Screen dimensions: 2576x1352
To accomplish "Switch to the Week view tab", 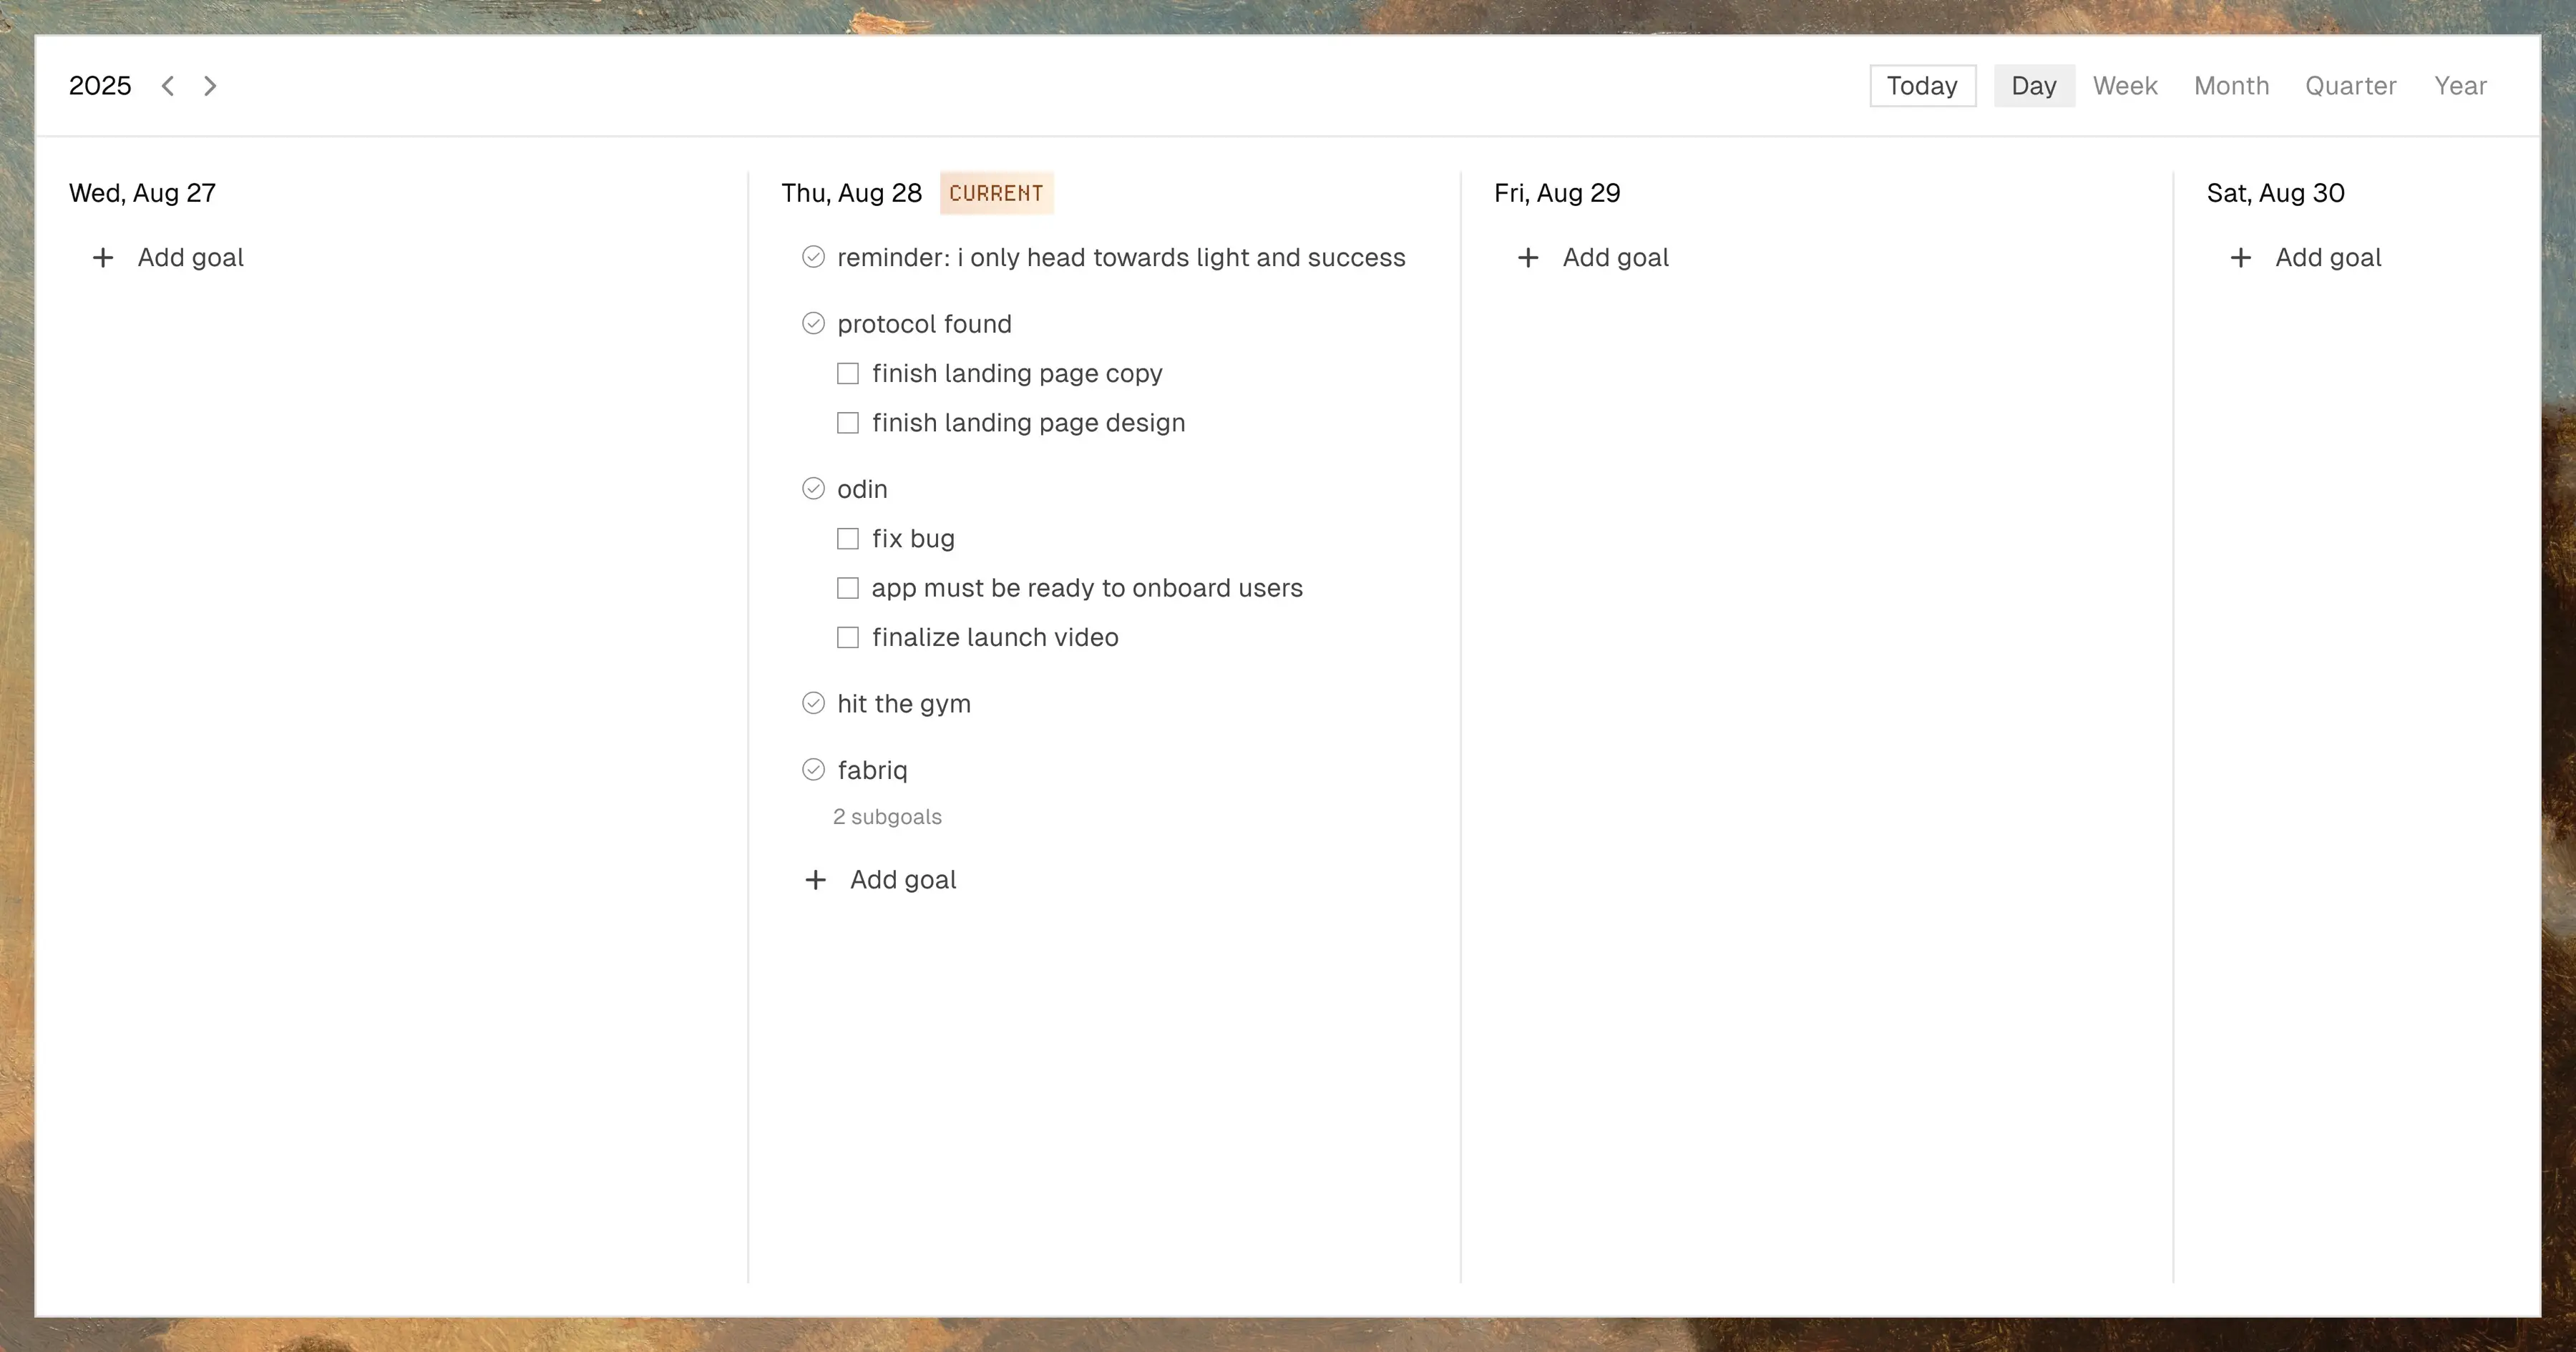I will click(x=2125, y=86).
